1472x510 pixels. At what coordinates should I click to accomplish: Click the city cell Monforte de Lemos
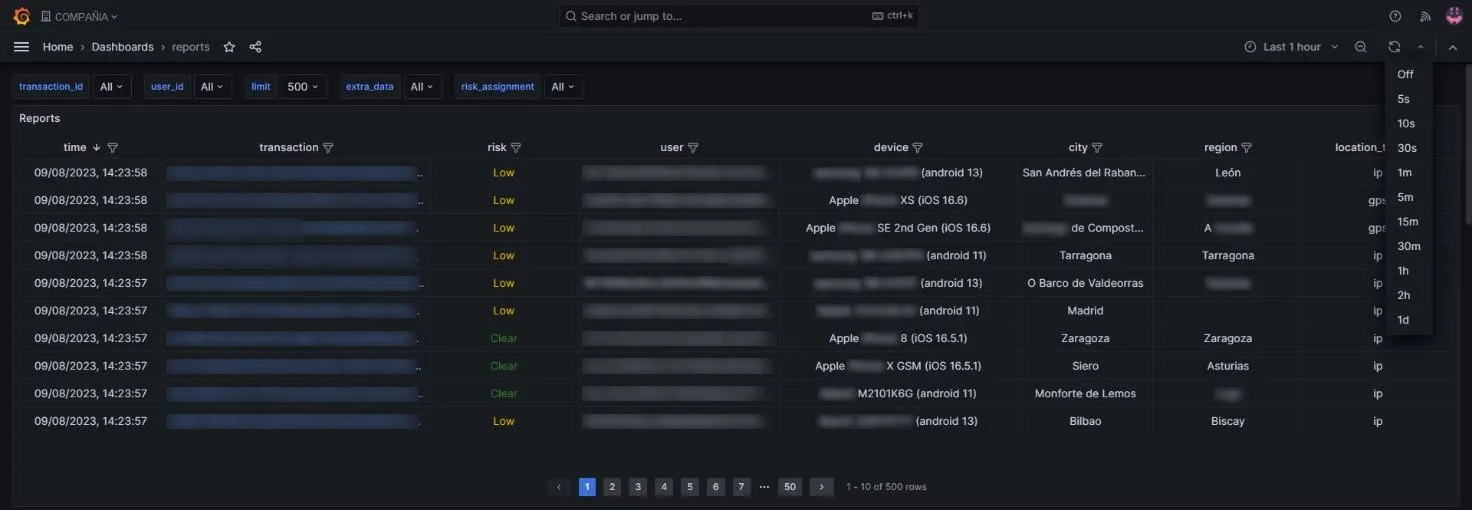click(x=1085, y=394)
